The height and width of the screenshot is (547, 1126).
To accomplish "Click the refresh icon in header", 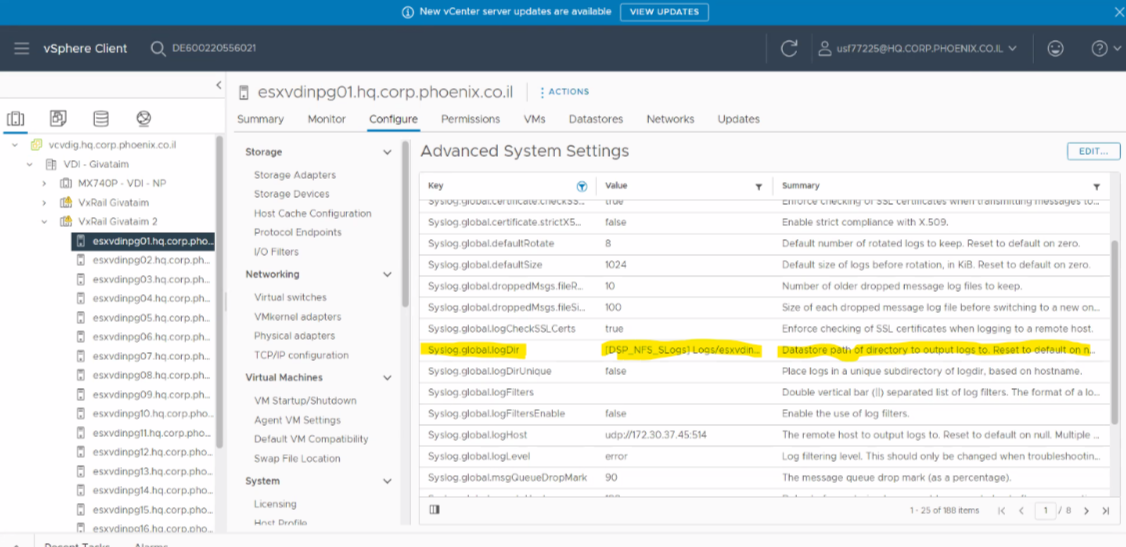I will coord(789,48).
